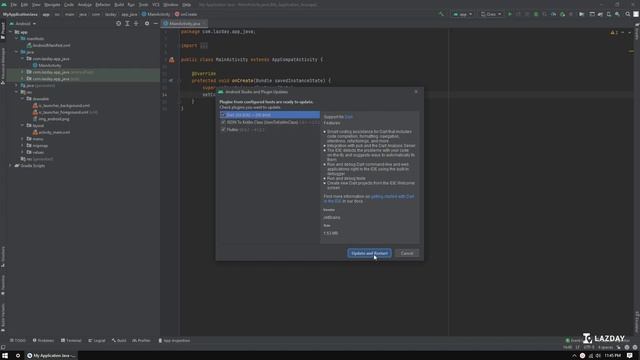Uncheck JSON To Kotlin Class plugin checkbox
640x360 pixels.
tap(223, 122)
